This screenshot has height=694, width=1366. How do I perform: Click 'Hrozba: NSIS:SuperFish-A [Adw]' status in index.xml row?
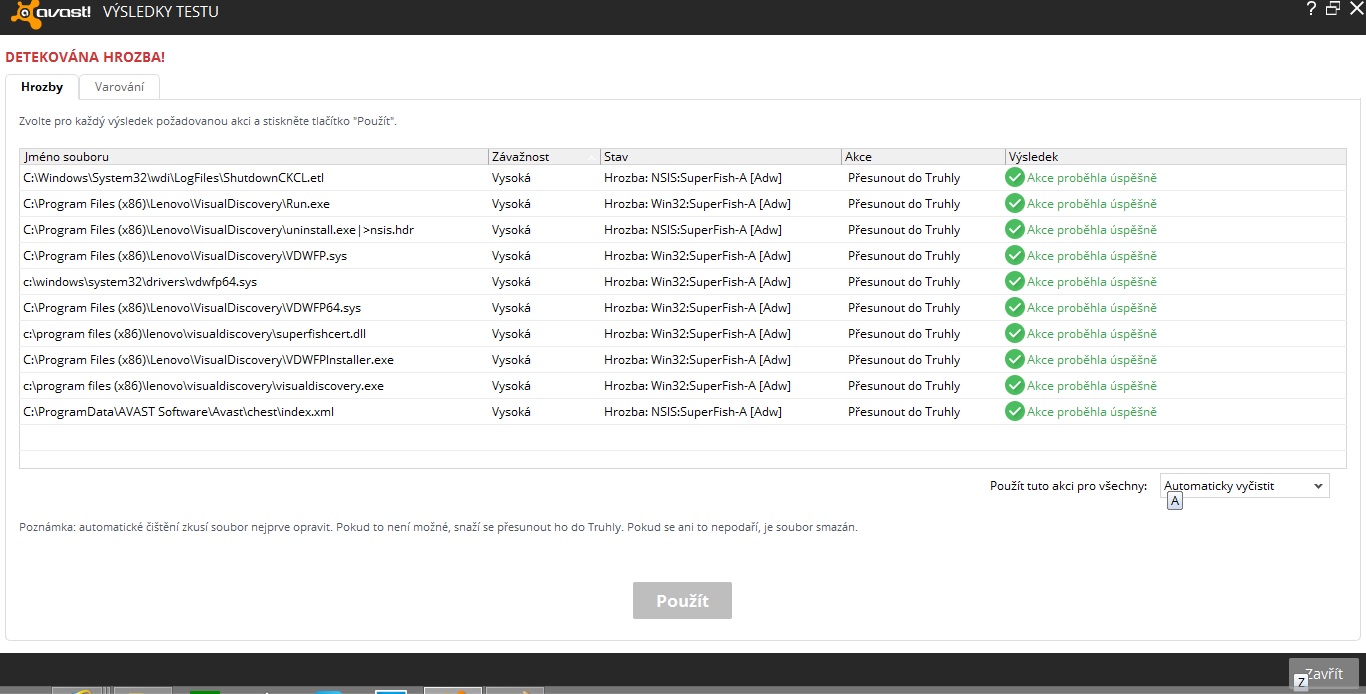click(693, 412)
